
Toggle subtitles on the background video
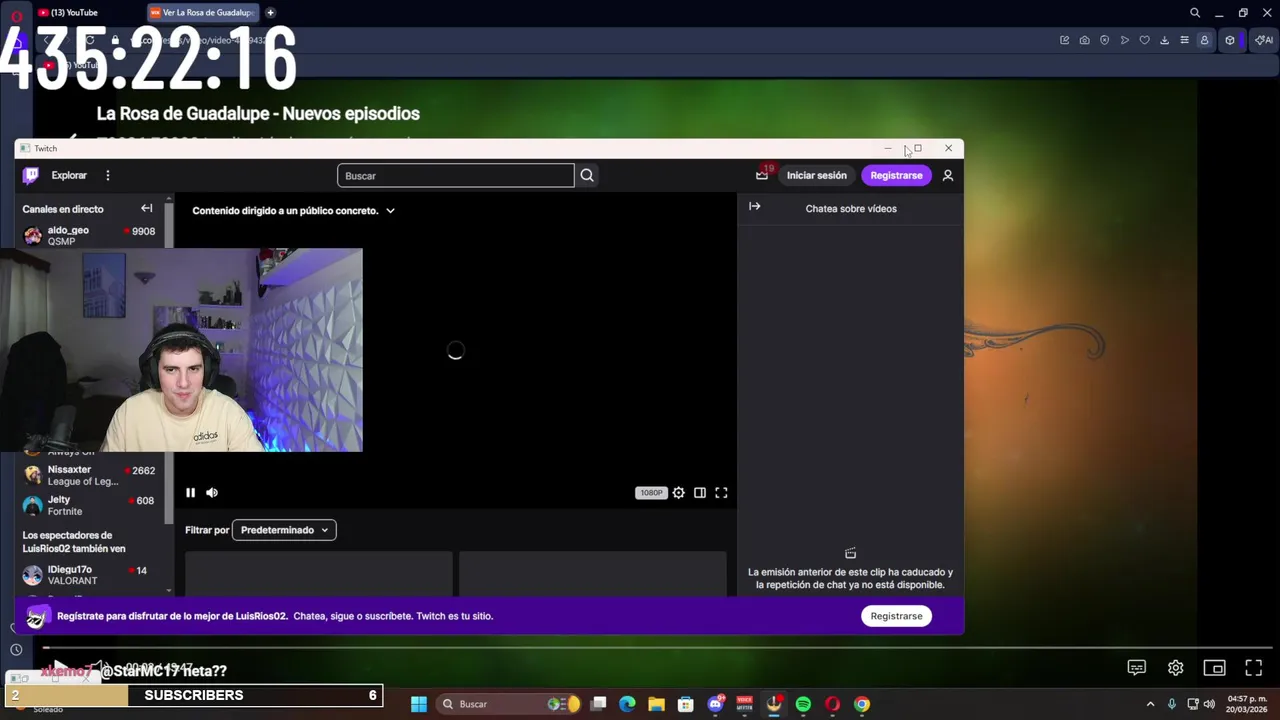click(1137, 668)
